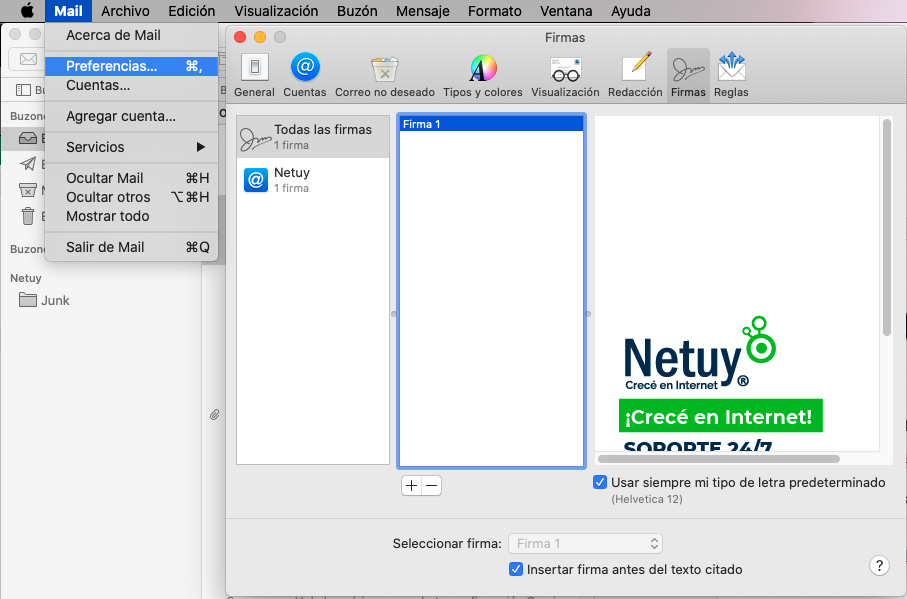This screenshot has width=907, height=599.
Task: Open Redacción preferences pane
Action: pos(635,75)
